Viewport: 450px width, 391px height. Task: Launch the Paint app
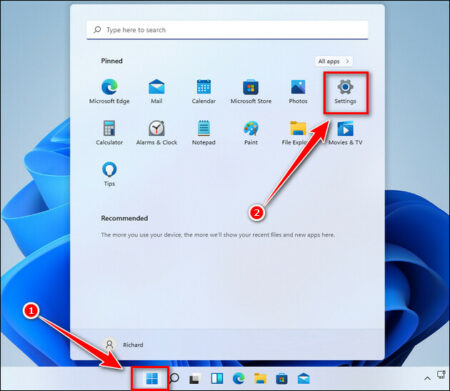[x=251, y=132]
